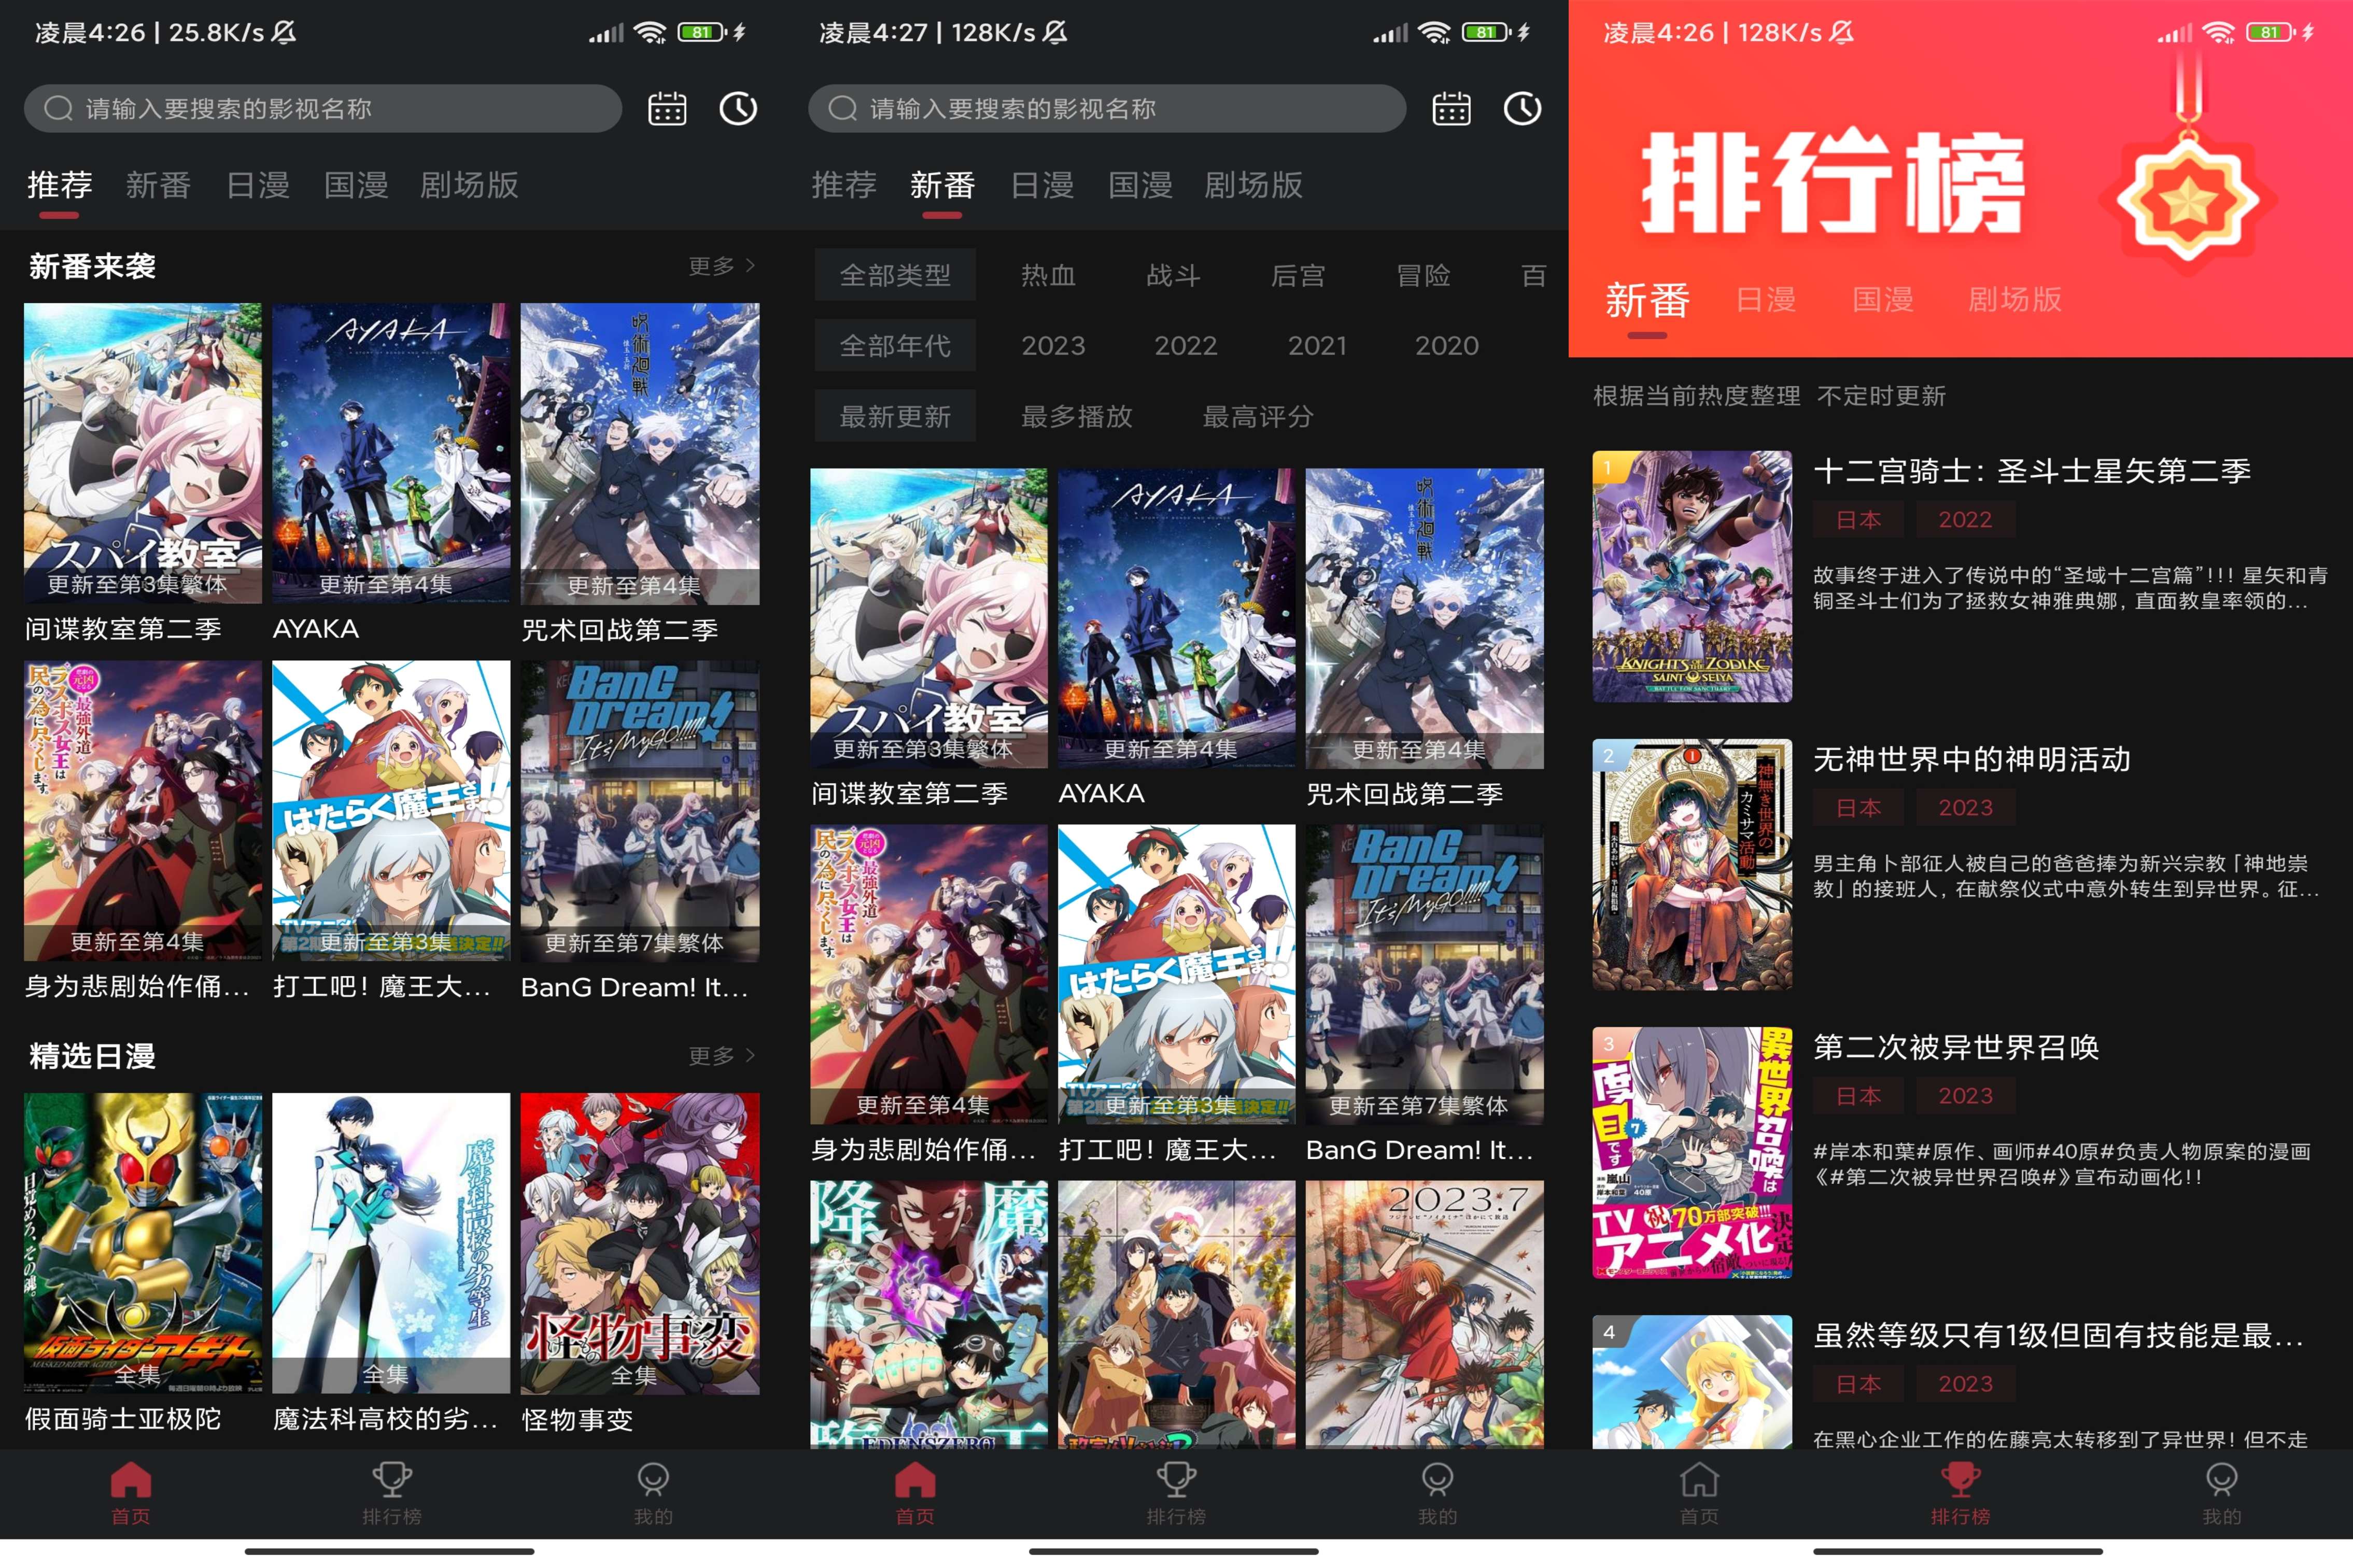Image resolution: width=2353 pixels, height=1568 pixels.
Task: Open 日漫 tab in middle screen
Action: click(1042, 185)
